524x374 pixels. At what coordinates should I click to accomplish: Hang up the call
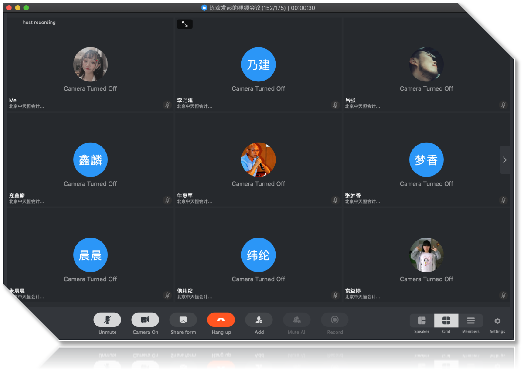221,320
